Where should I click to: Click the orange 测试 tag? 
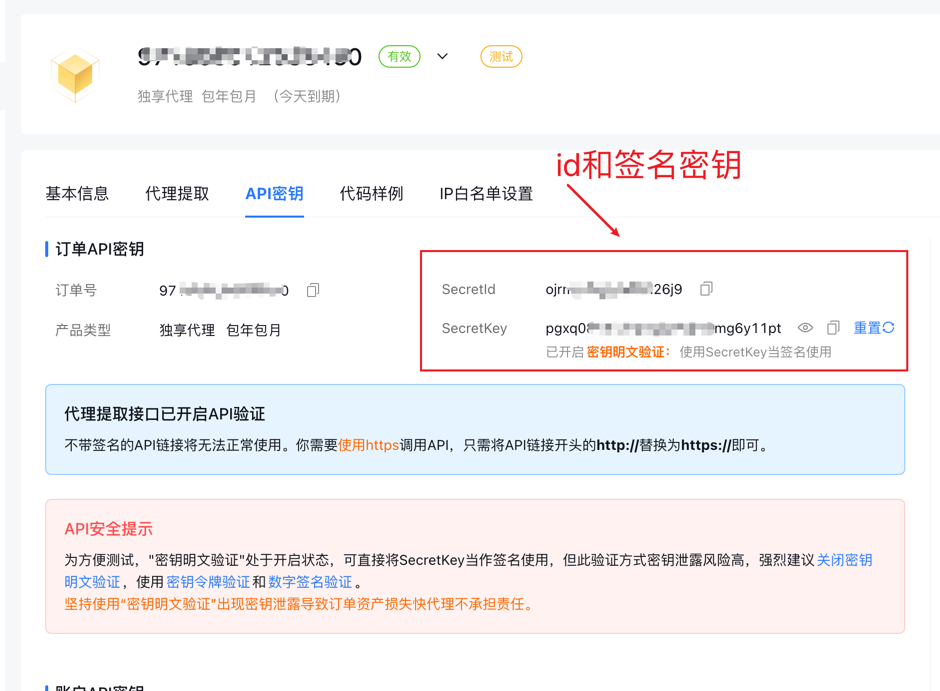tap(501, 57)
